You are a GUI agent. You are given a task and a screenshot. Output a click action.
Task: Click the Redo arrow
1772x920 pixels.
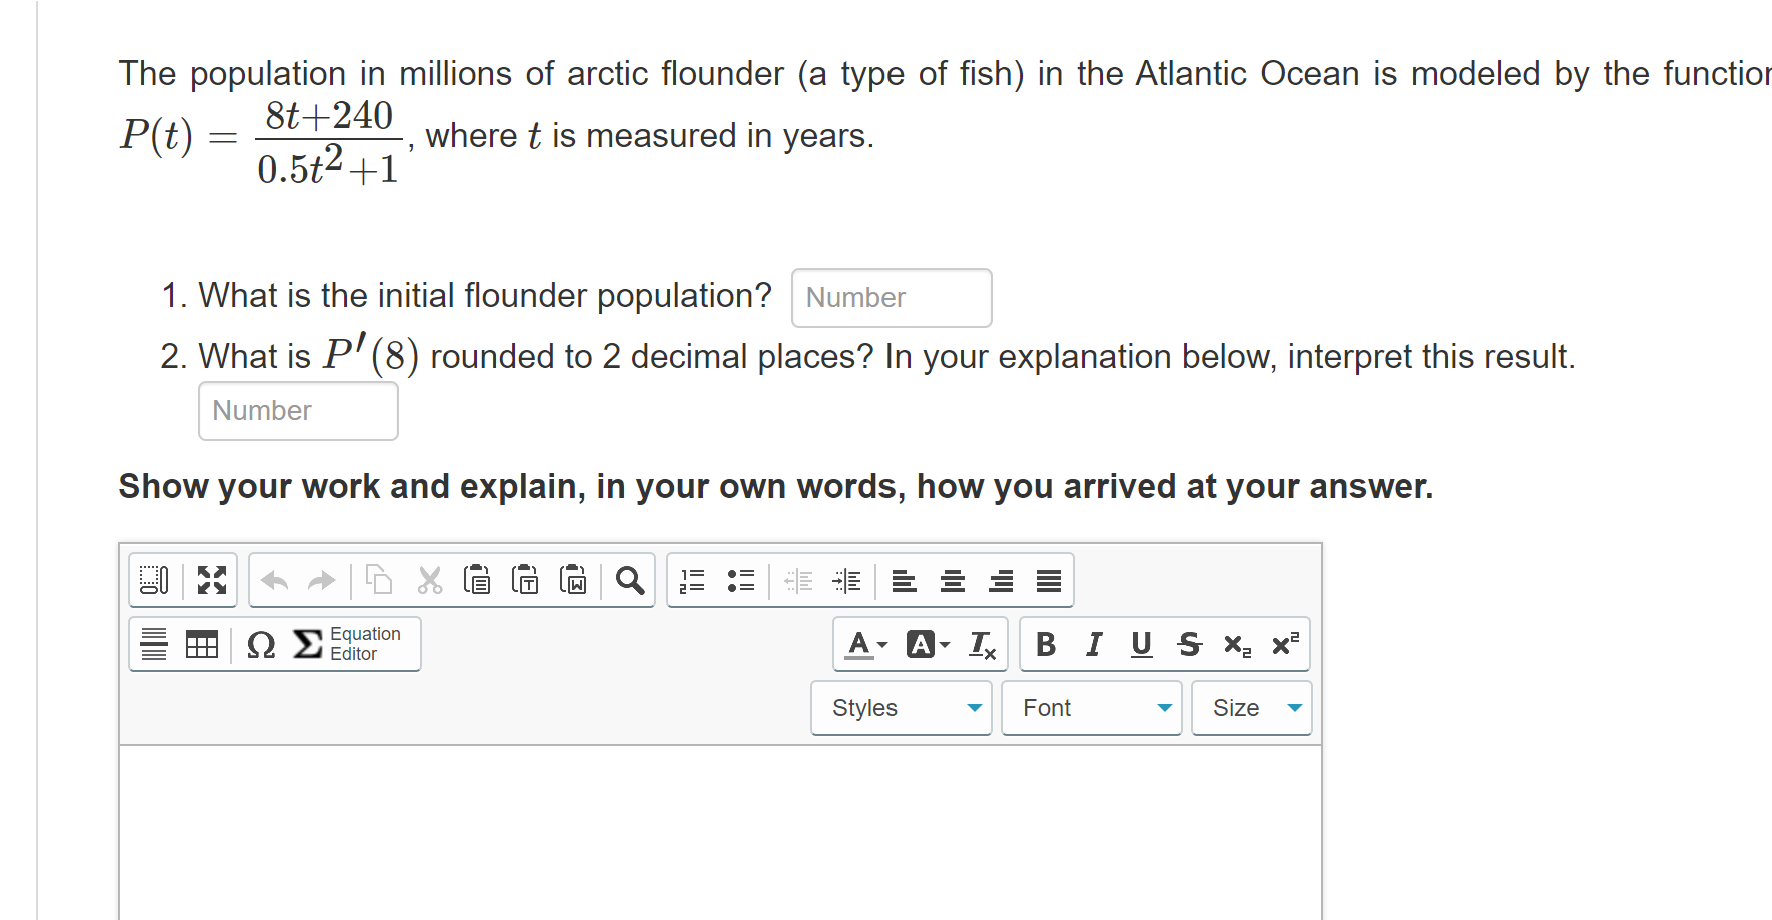tap(320, 580)
